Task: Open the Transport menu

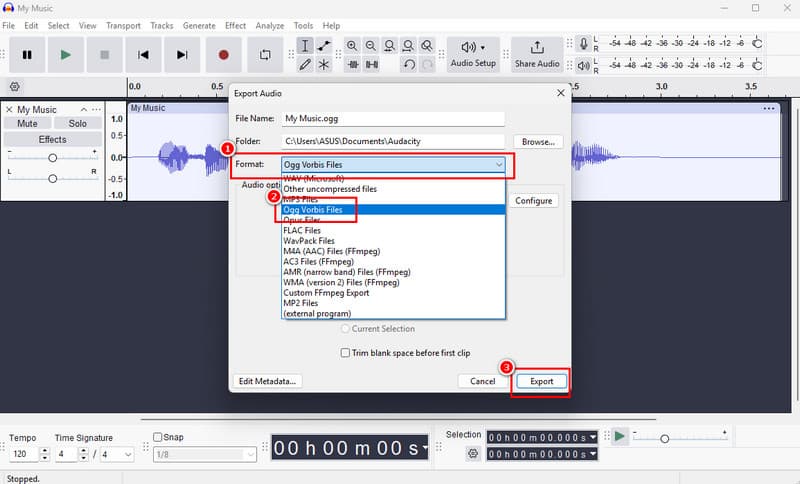Action: pyautogui.click(x=123, y=26)
